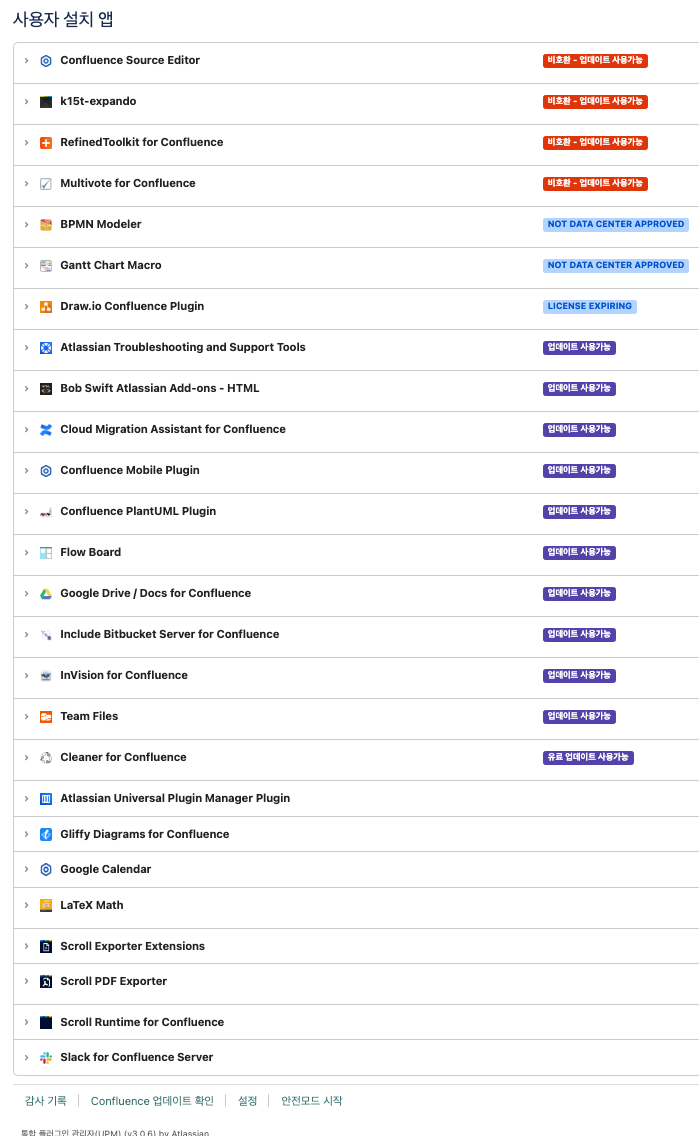This screenshot has height=1136, width=699.
Task: Click the Scroll Runtime for Confluence icon
Action: point(46,1023)
